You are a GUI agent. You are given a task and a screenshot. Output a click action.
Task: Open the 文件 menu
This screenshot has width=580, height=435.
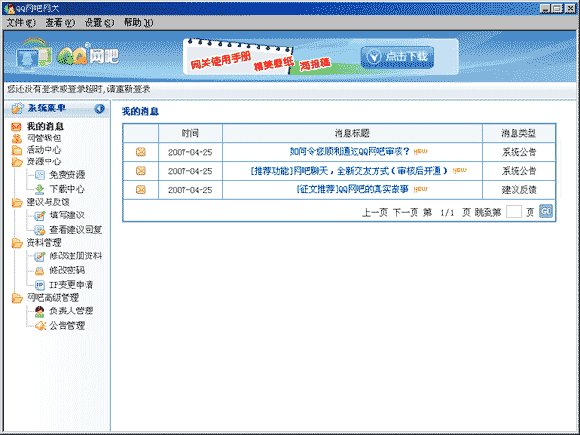[x=21, y=23]
